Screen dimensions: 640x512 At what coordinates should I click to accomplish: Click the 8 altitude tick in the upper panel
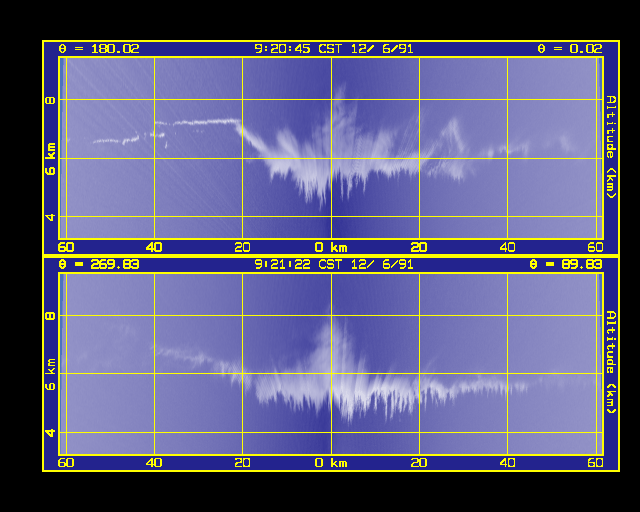[x=51, y=100]
